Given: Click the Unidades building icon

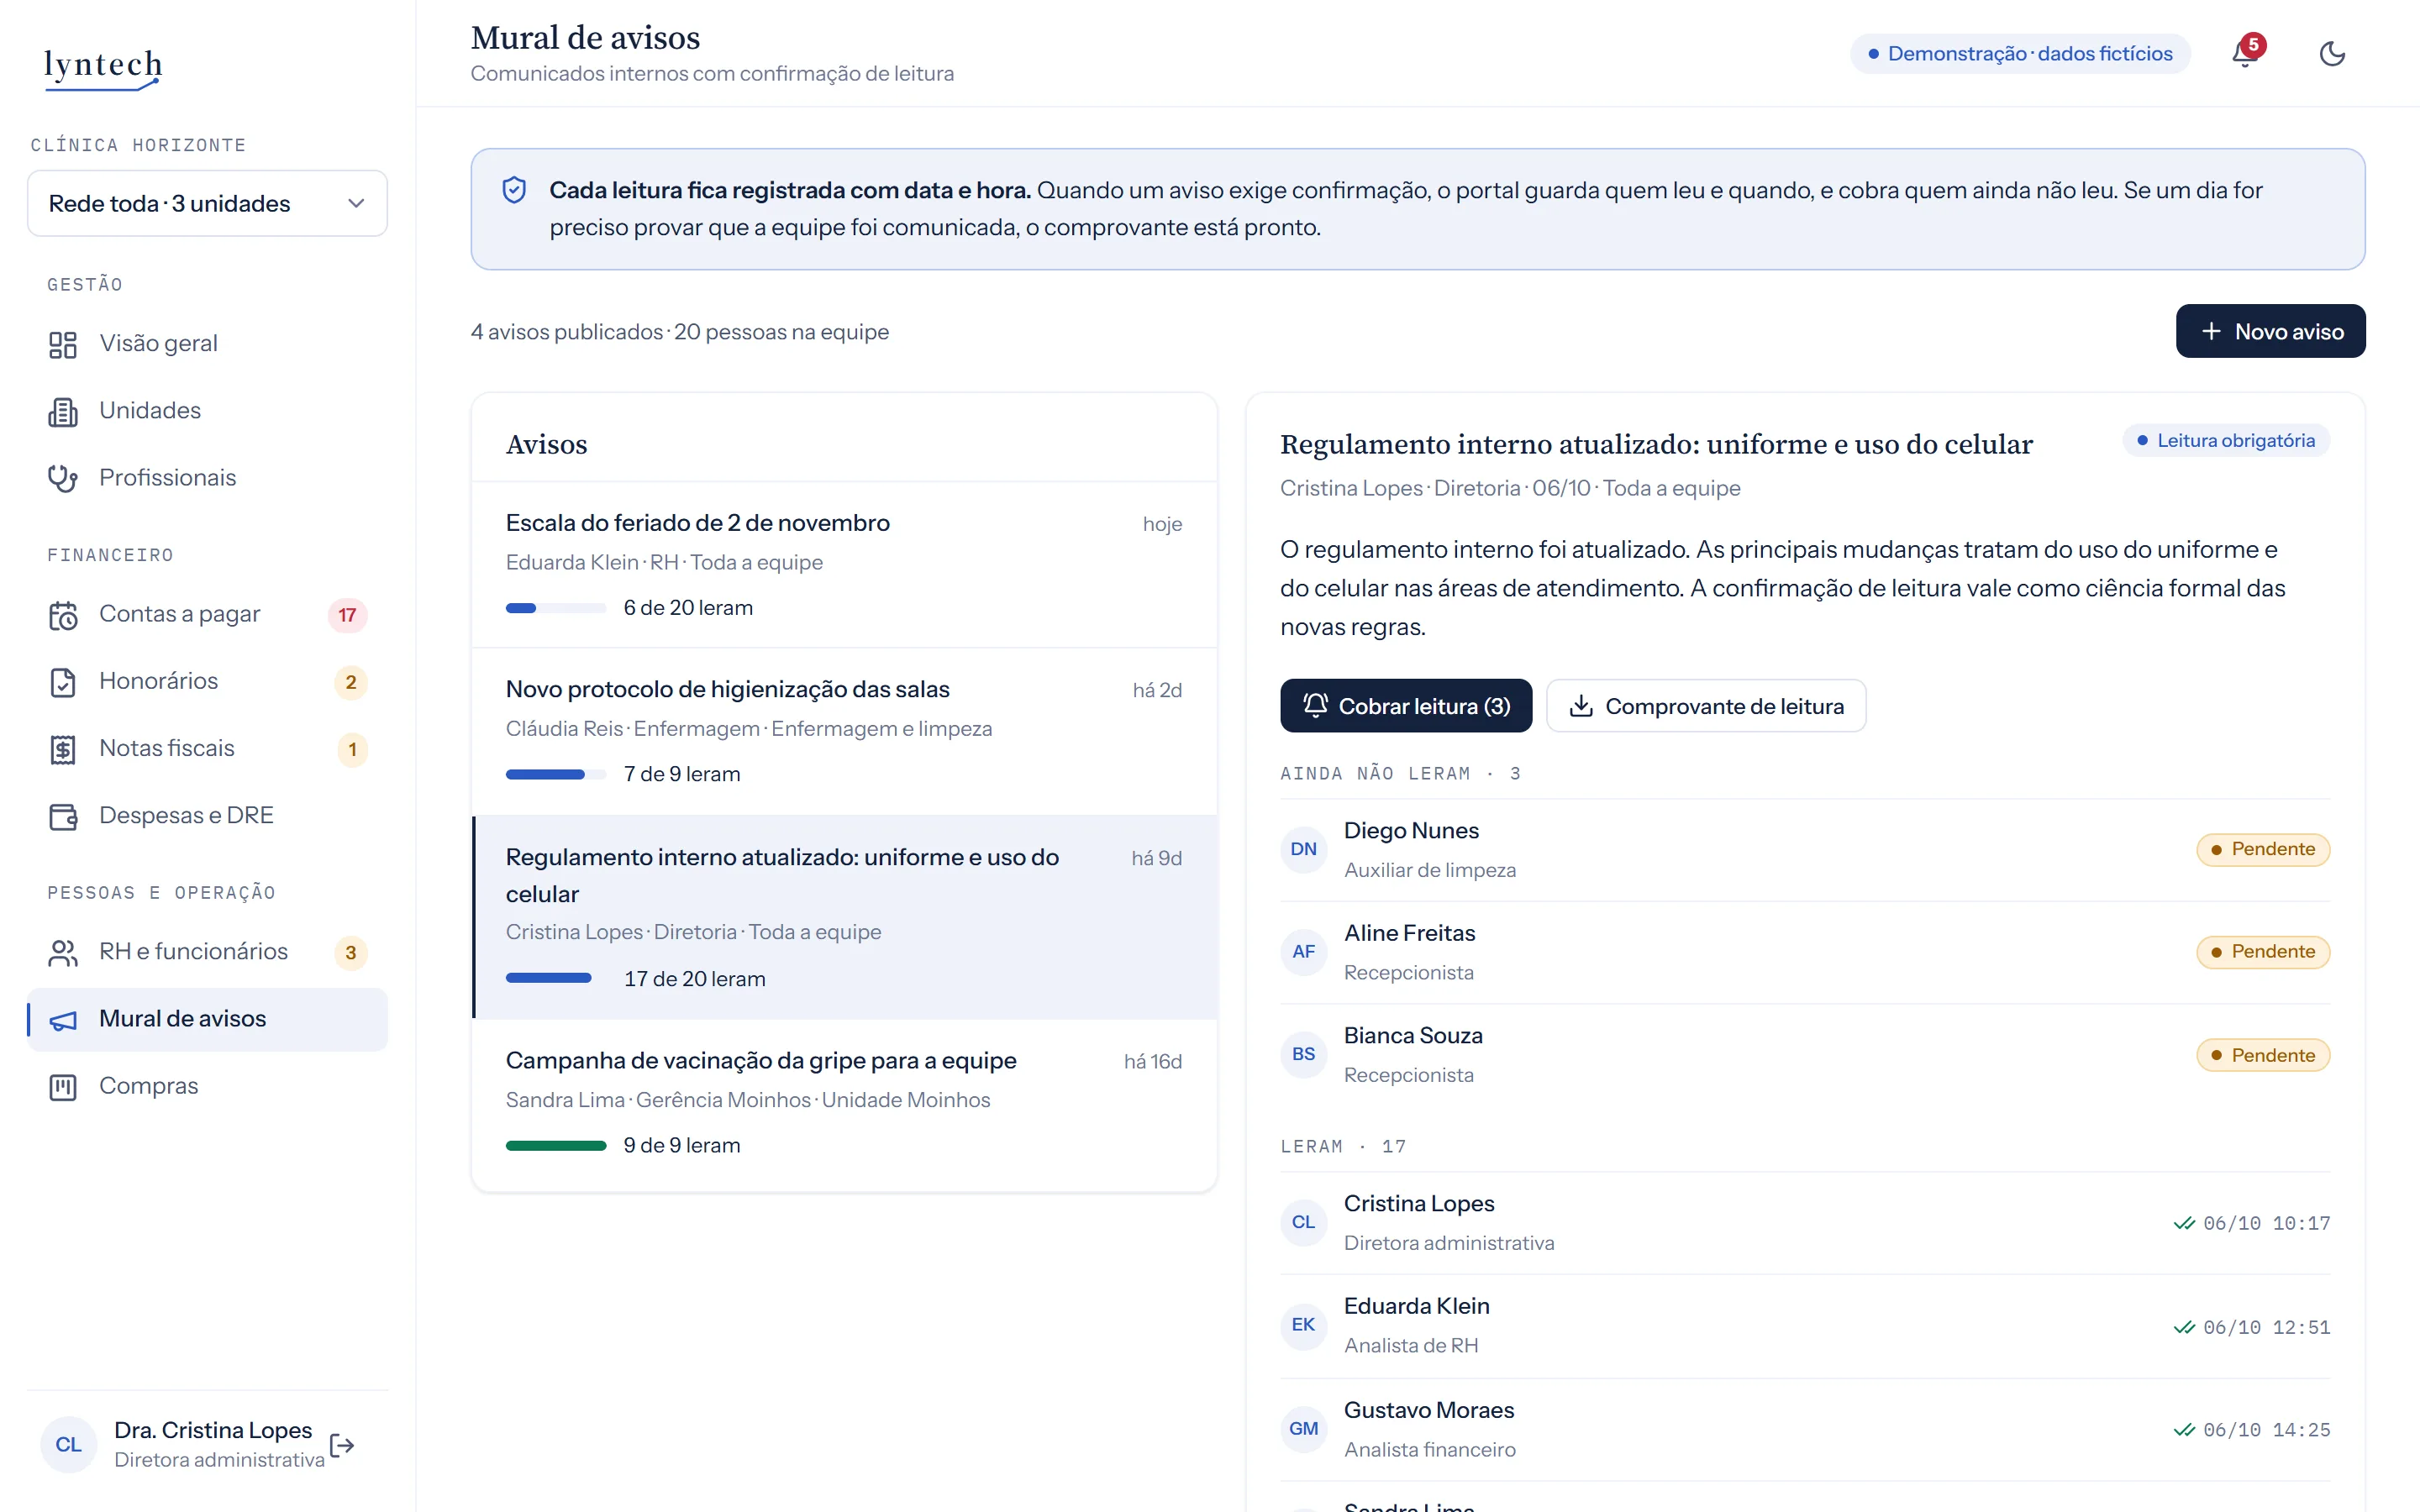Looking at the screenshot, I should [x=63, y=411].
